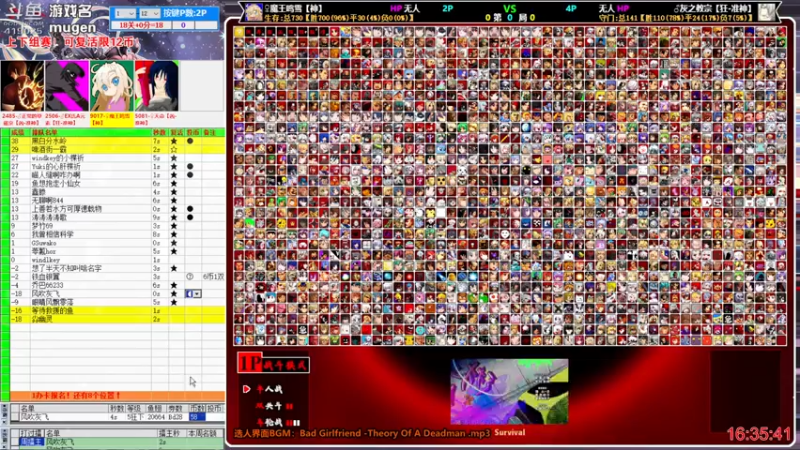Click the yellow caption under the blonde portrait

(x=111, y=119)
